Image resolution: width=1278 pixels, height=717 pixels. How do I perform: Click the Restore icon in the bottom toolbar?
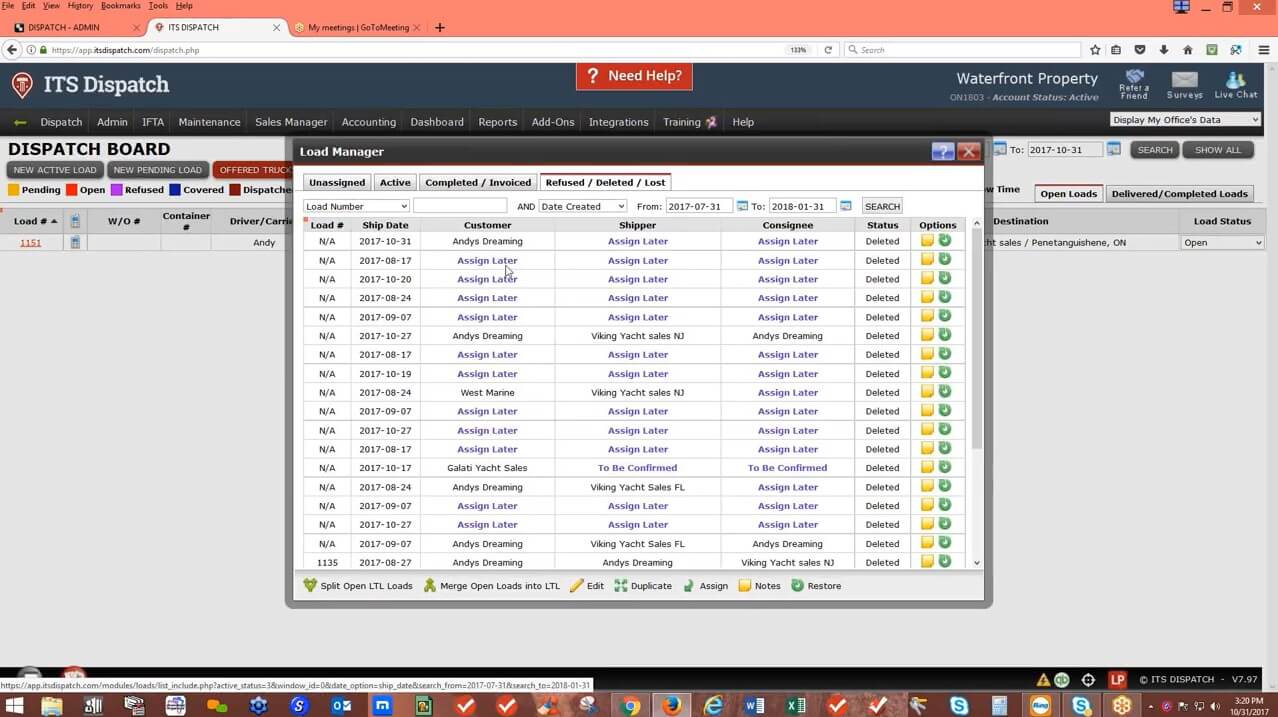[797, 586]
